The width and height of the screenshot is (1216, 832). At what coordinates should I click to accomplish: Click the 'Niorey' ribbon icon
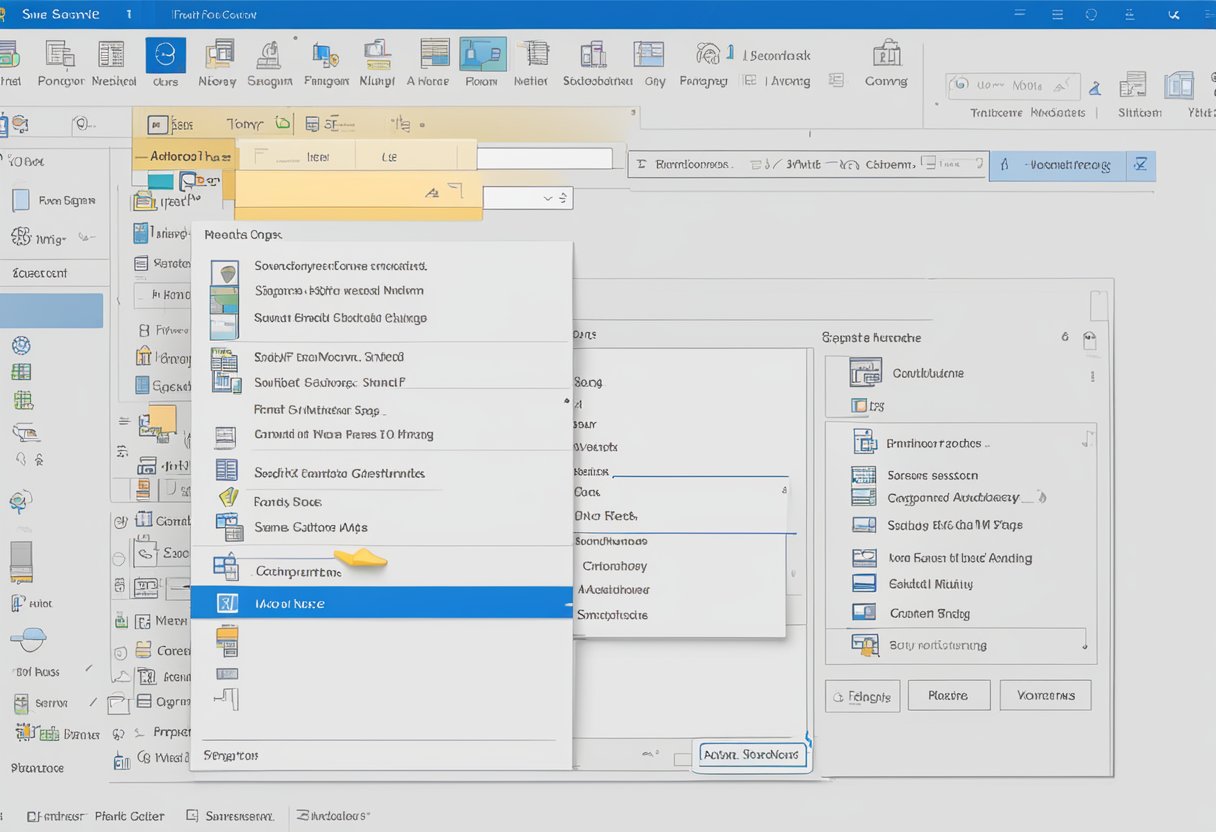coord(218,54)
